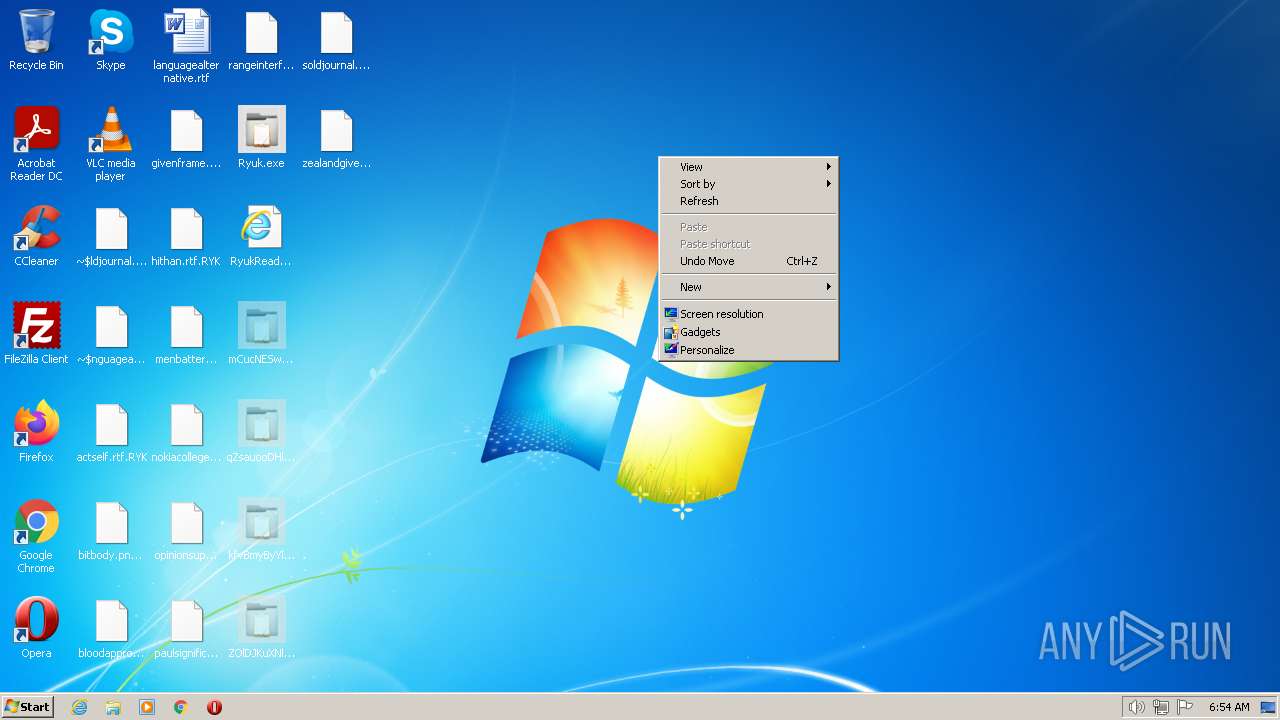Viewport: 1280px width, 720px height.
Task: Open the volume control in system tray
Action: click(1136, 707)
